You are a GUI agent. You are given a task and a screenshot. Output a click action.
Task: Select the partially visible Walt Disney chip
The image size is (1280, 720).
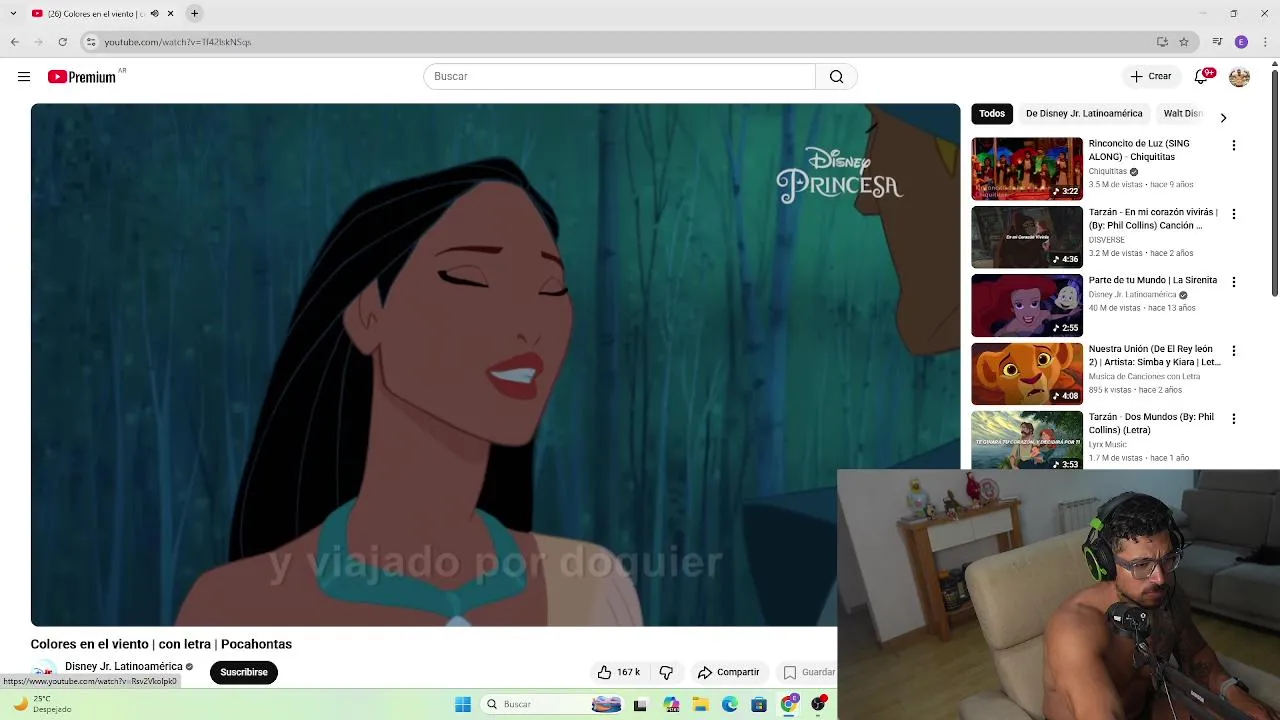[1182, 114]
